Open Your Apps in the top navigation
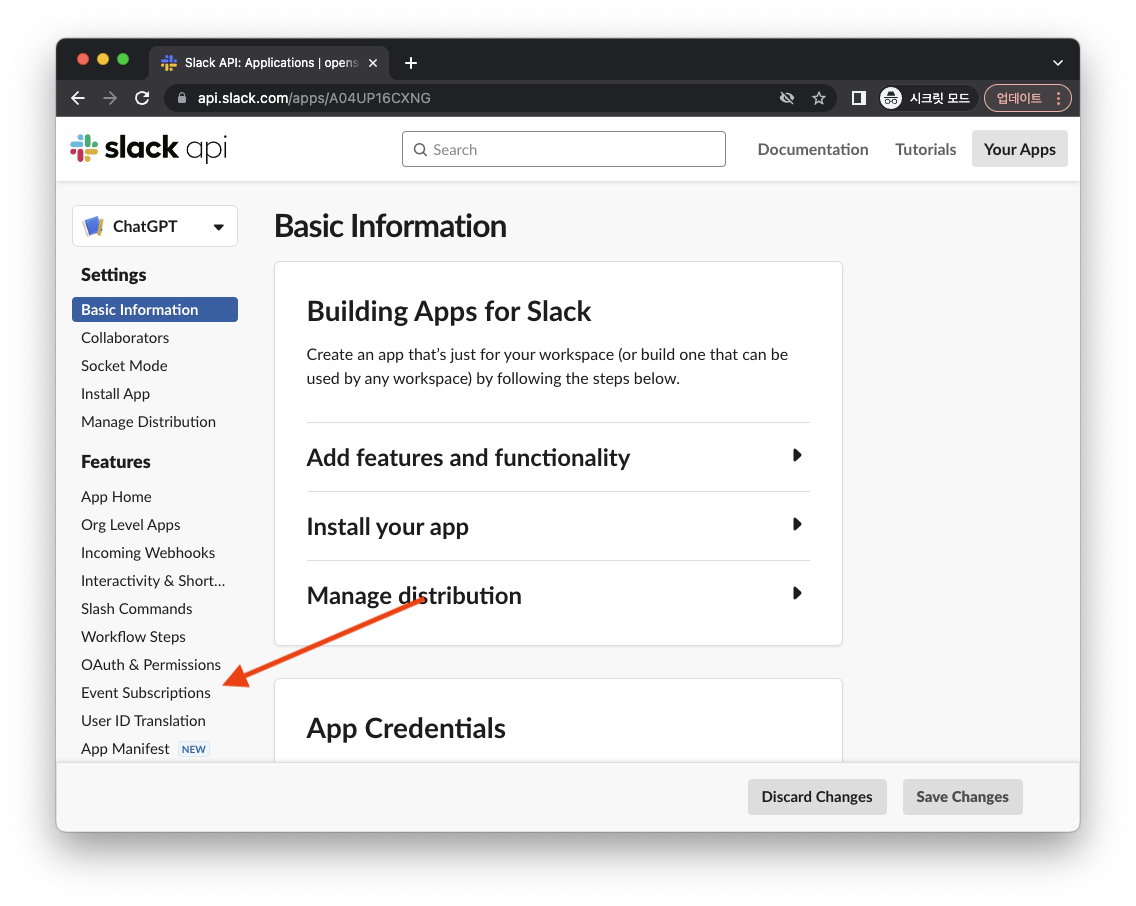This screenshot has width=1136, height=906. click(1019, 149)
